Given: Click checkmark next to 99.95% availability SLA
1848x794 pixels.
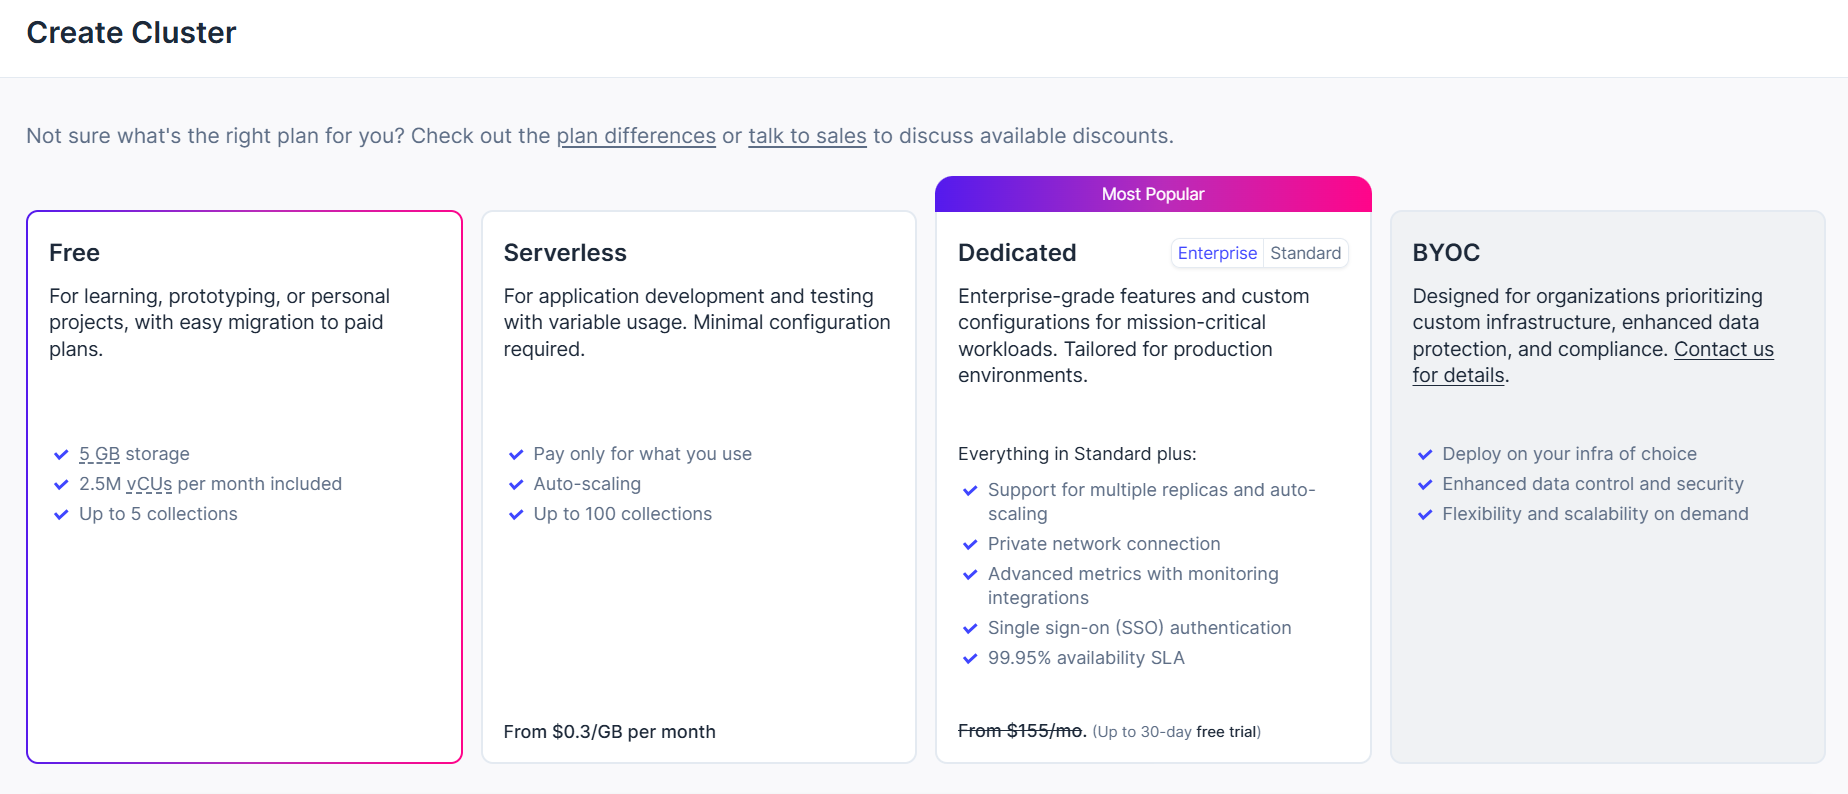Looking at the screenshot, I should click(x=970, y=659).
